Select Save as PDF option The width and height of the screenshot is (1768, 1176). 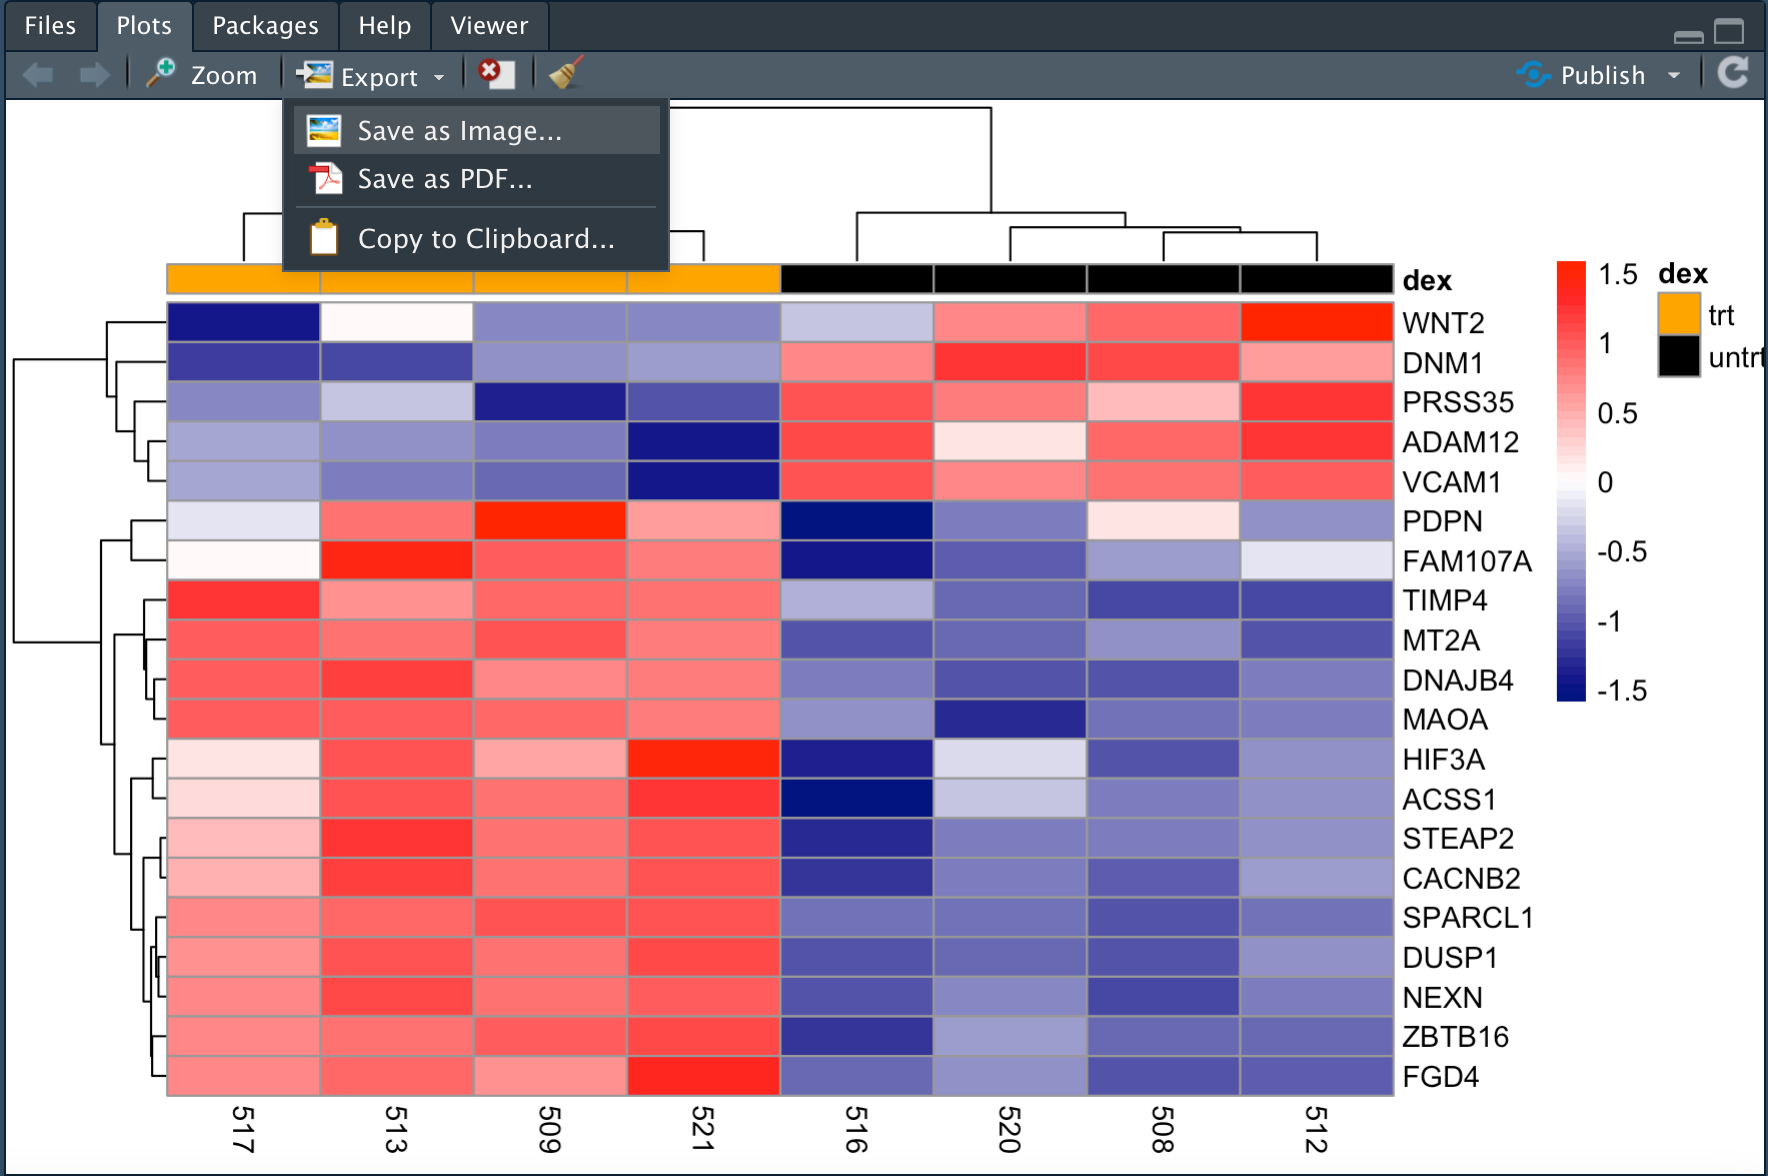[x=444, y=179]
